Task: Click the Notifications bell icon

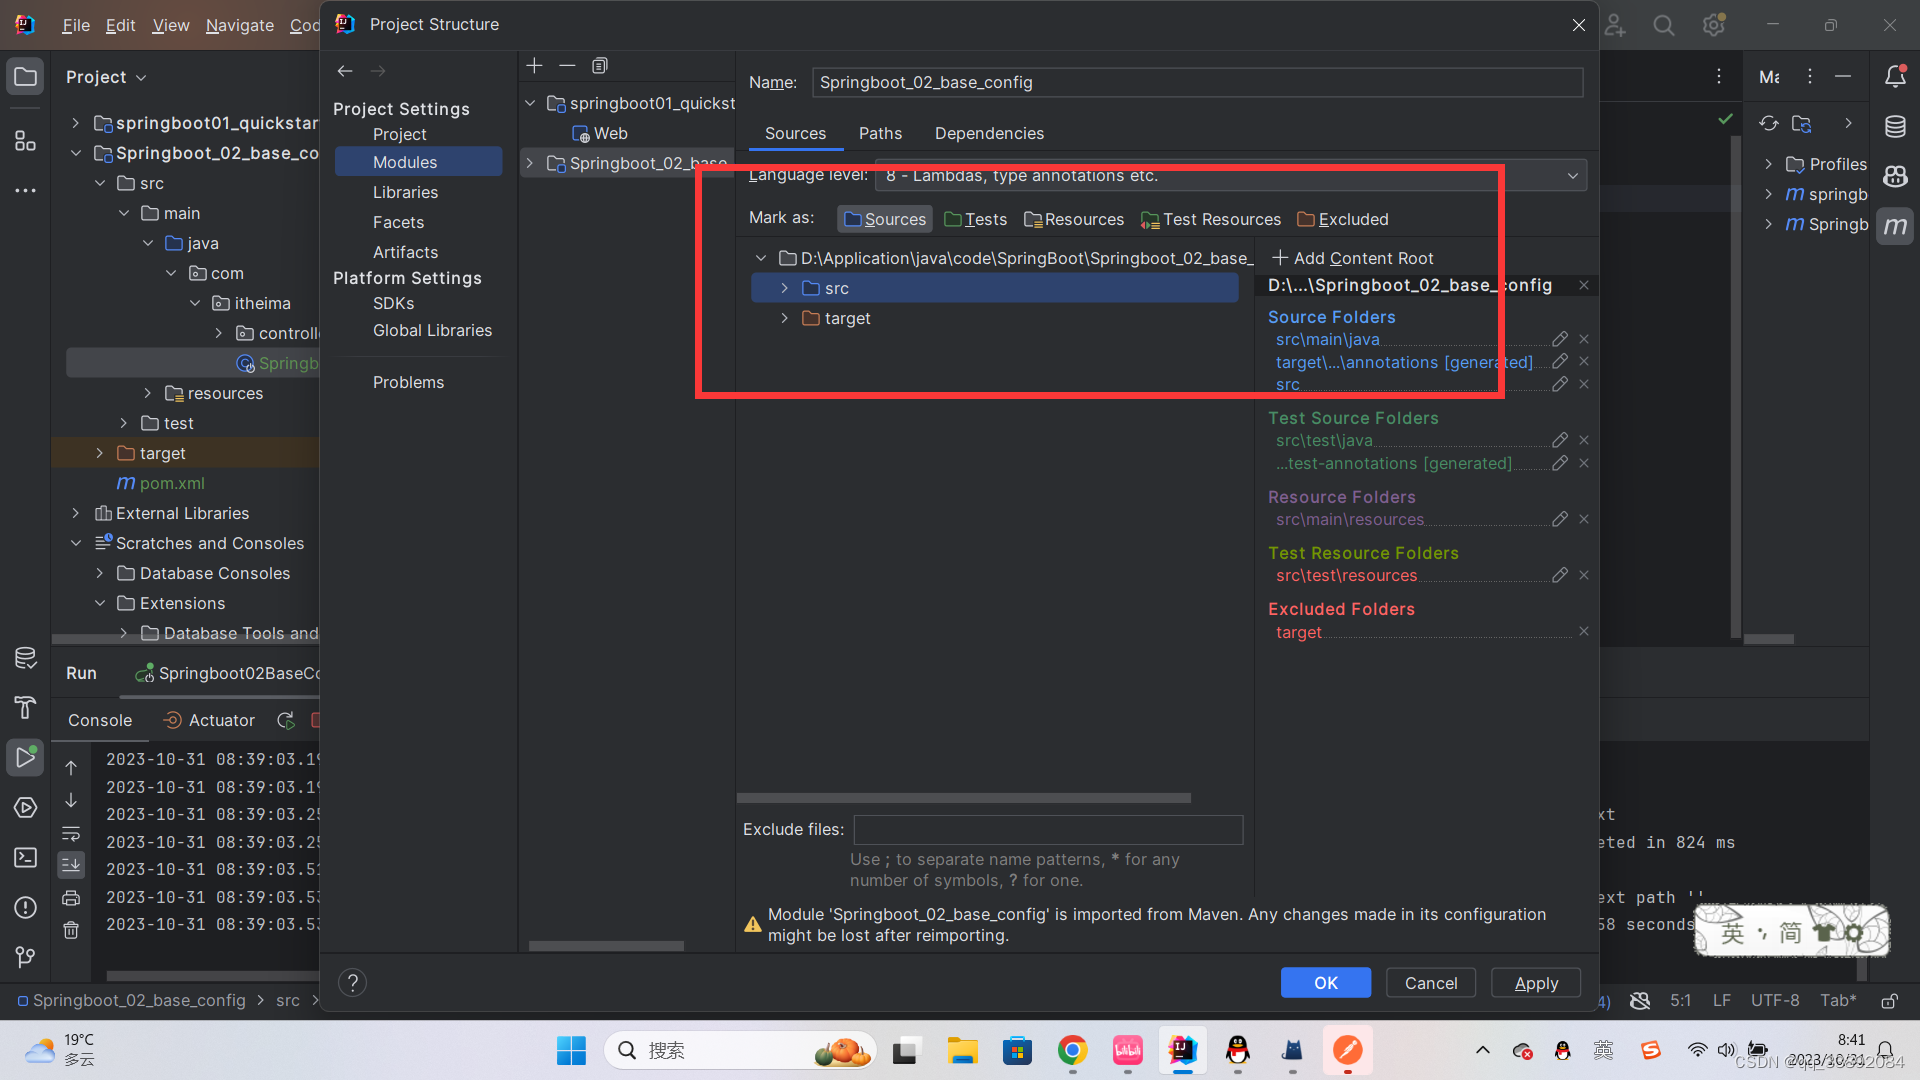Action: [1895, 77]
